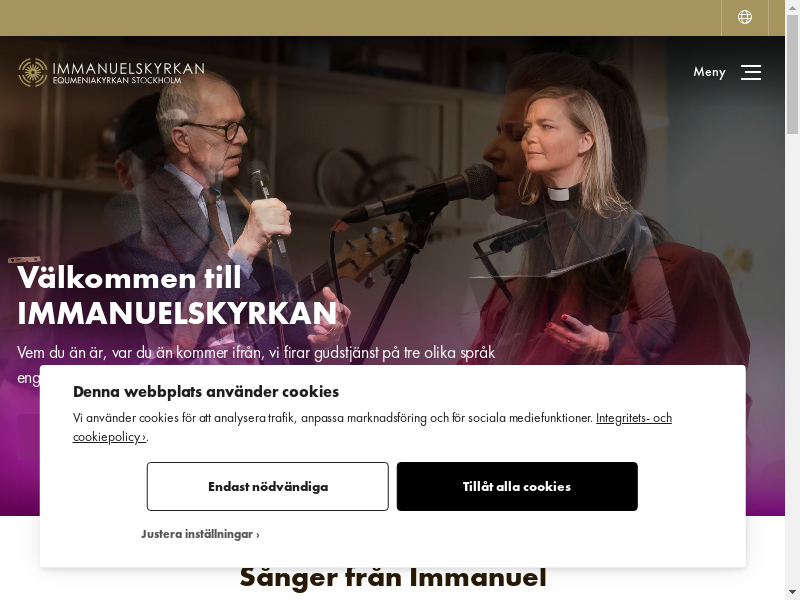This screenshot has width=800, height=600.
Task: Click the Sånger från Immanuel heading
Action: click(x=393, y=577)
